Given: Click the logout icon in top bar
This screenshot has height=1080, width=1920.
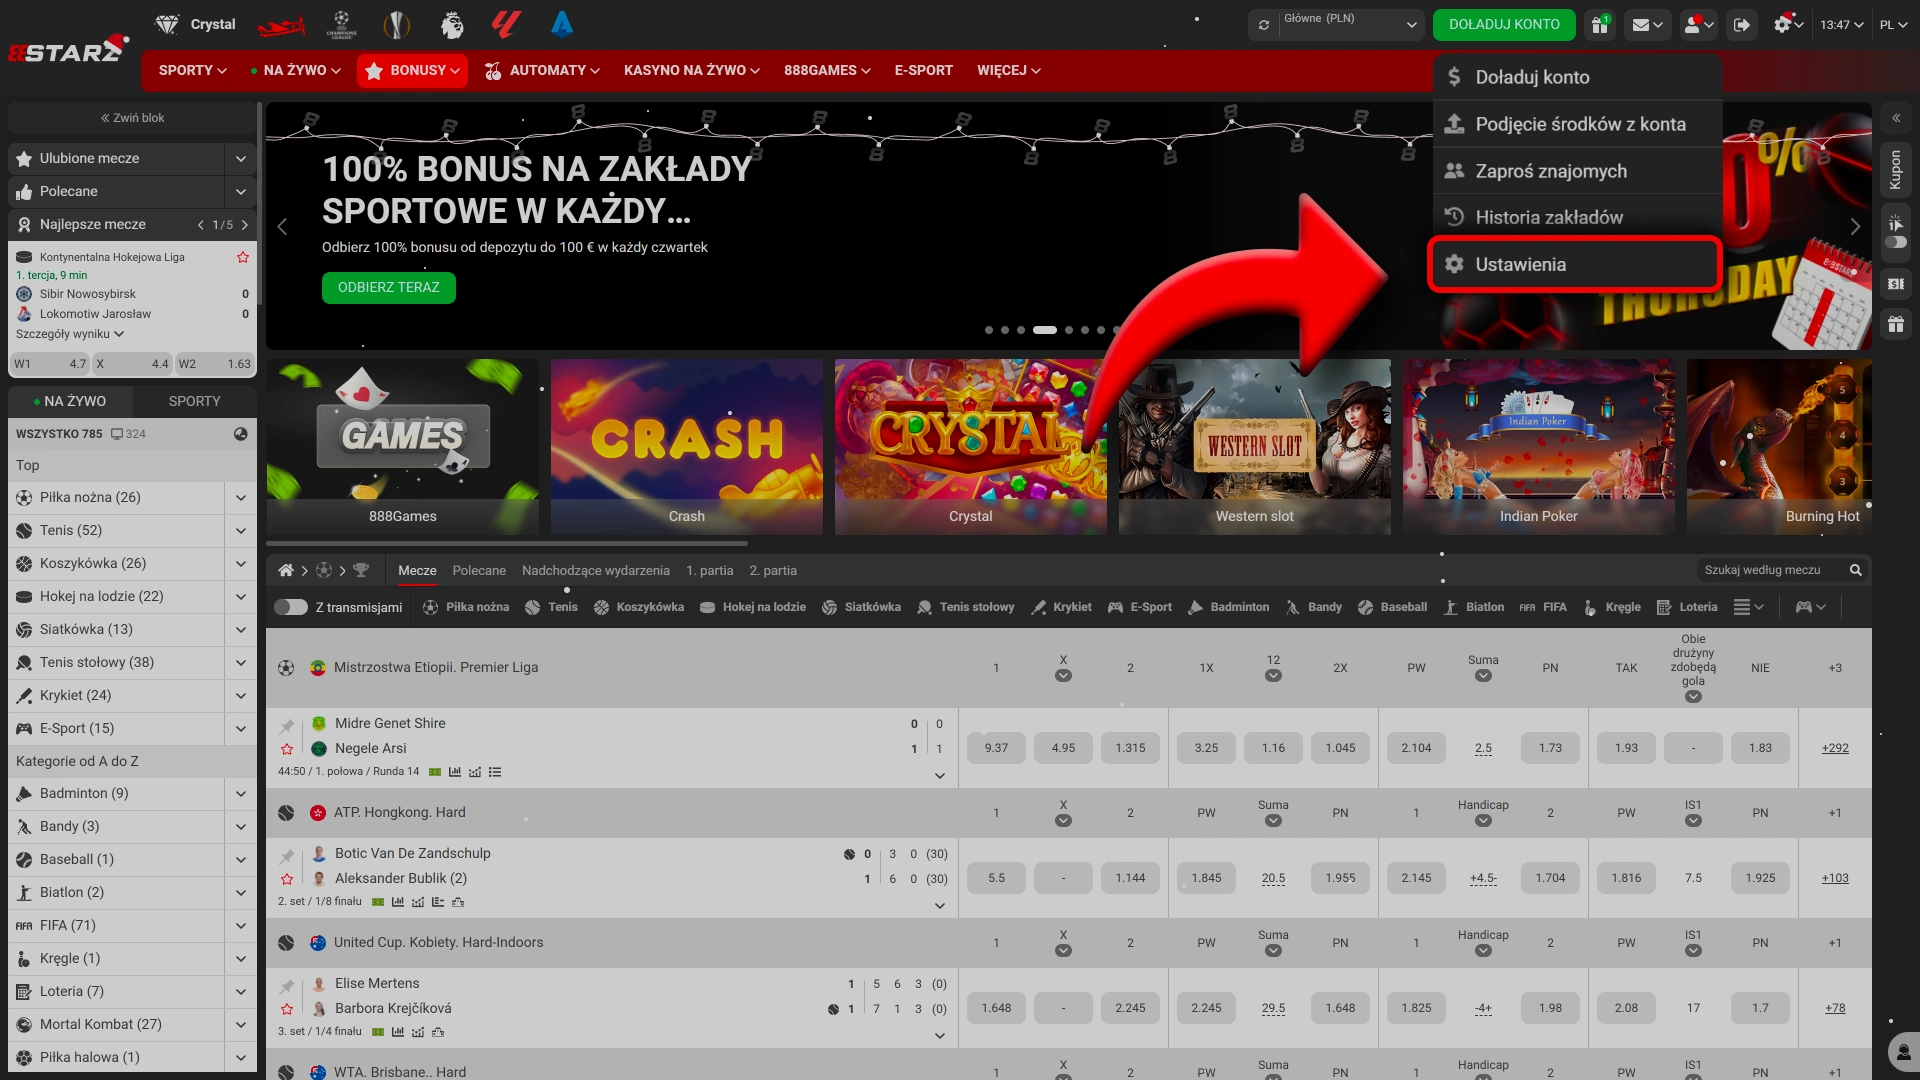Looking at the screenshot, I should click(1743, 25).
